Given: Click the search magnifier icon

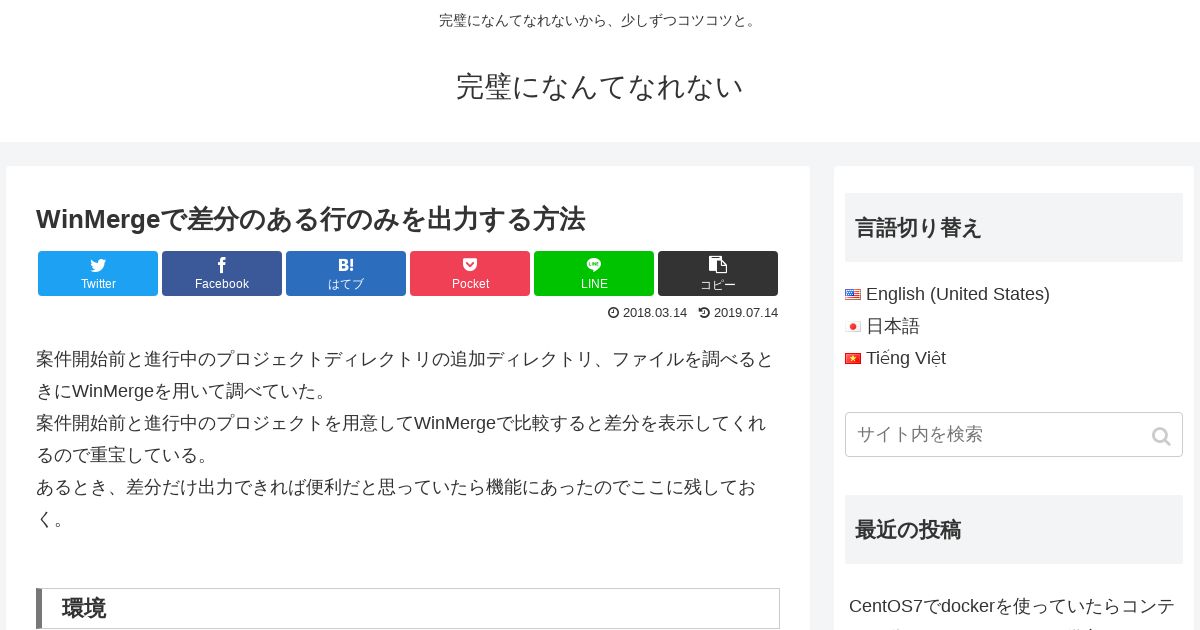Looking at the screenshot, I should click(x=1161, y=436).
